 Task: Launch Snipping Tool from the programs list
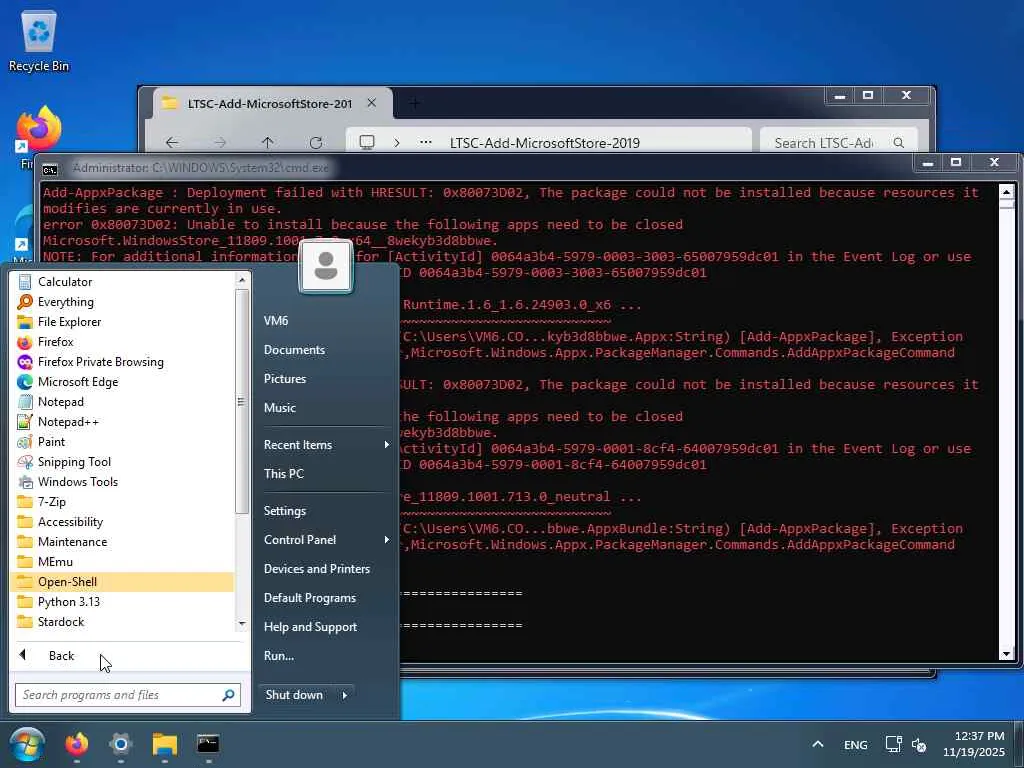coord(122,462)
